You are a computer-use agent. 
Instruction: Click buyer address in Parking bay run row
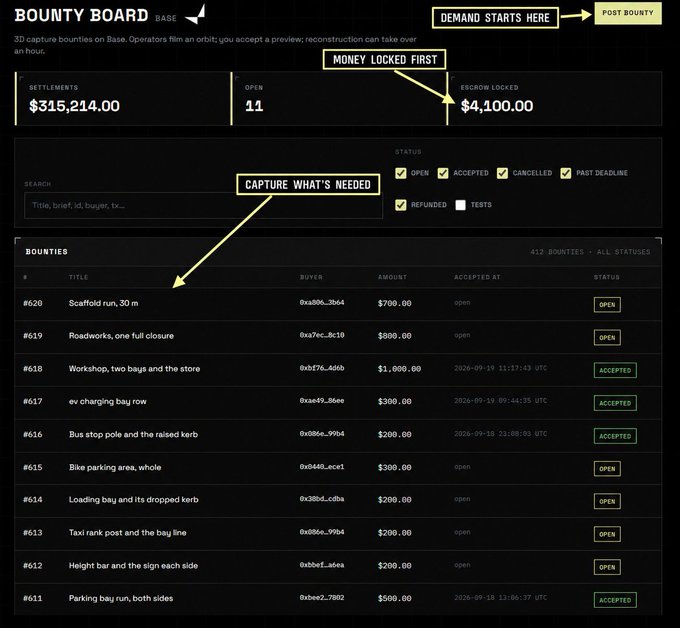pyautogui.click(x=322, y=598)
